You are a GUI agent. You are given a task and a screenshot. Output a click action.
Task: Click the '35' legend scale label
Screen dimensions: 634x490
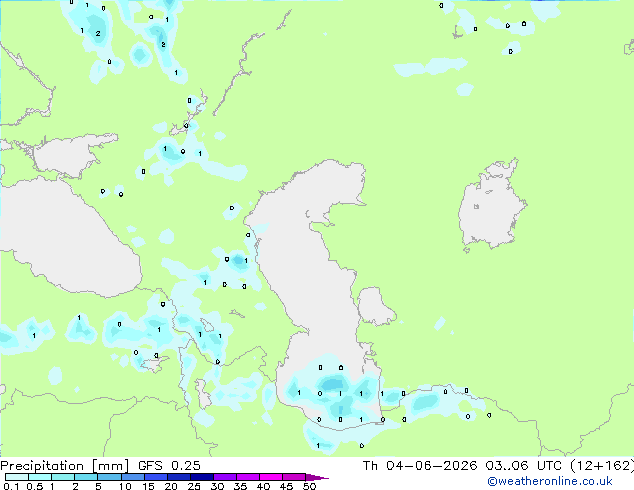click(x=240, y=486)
